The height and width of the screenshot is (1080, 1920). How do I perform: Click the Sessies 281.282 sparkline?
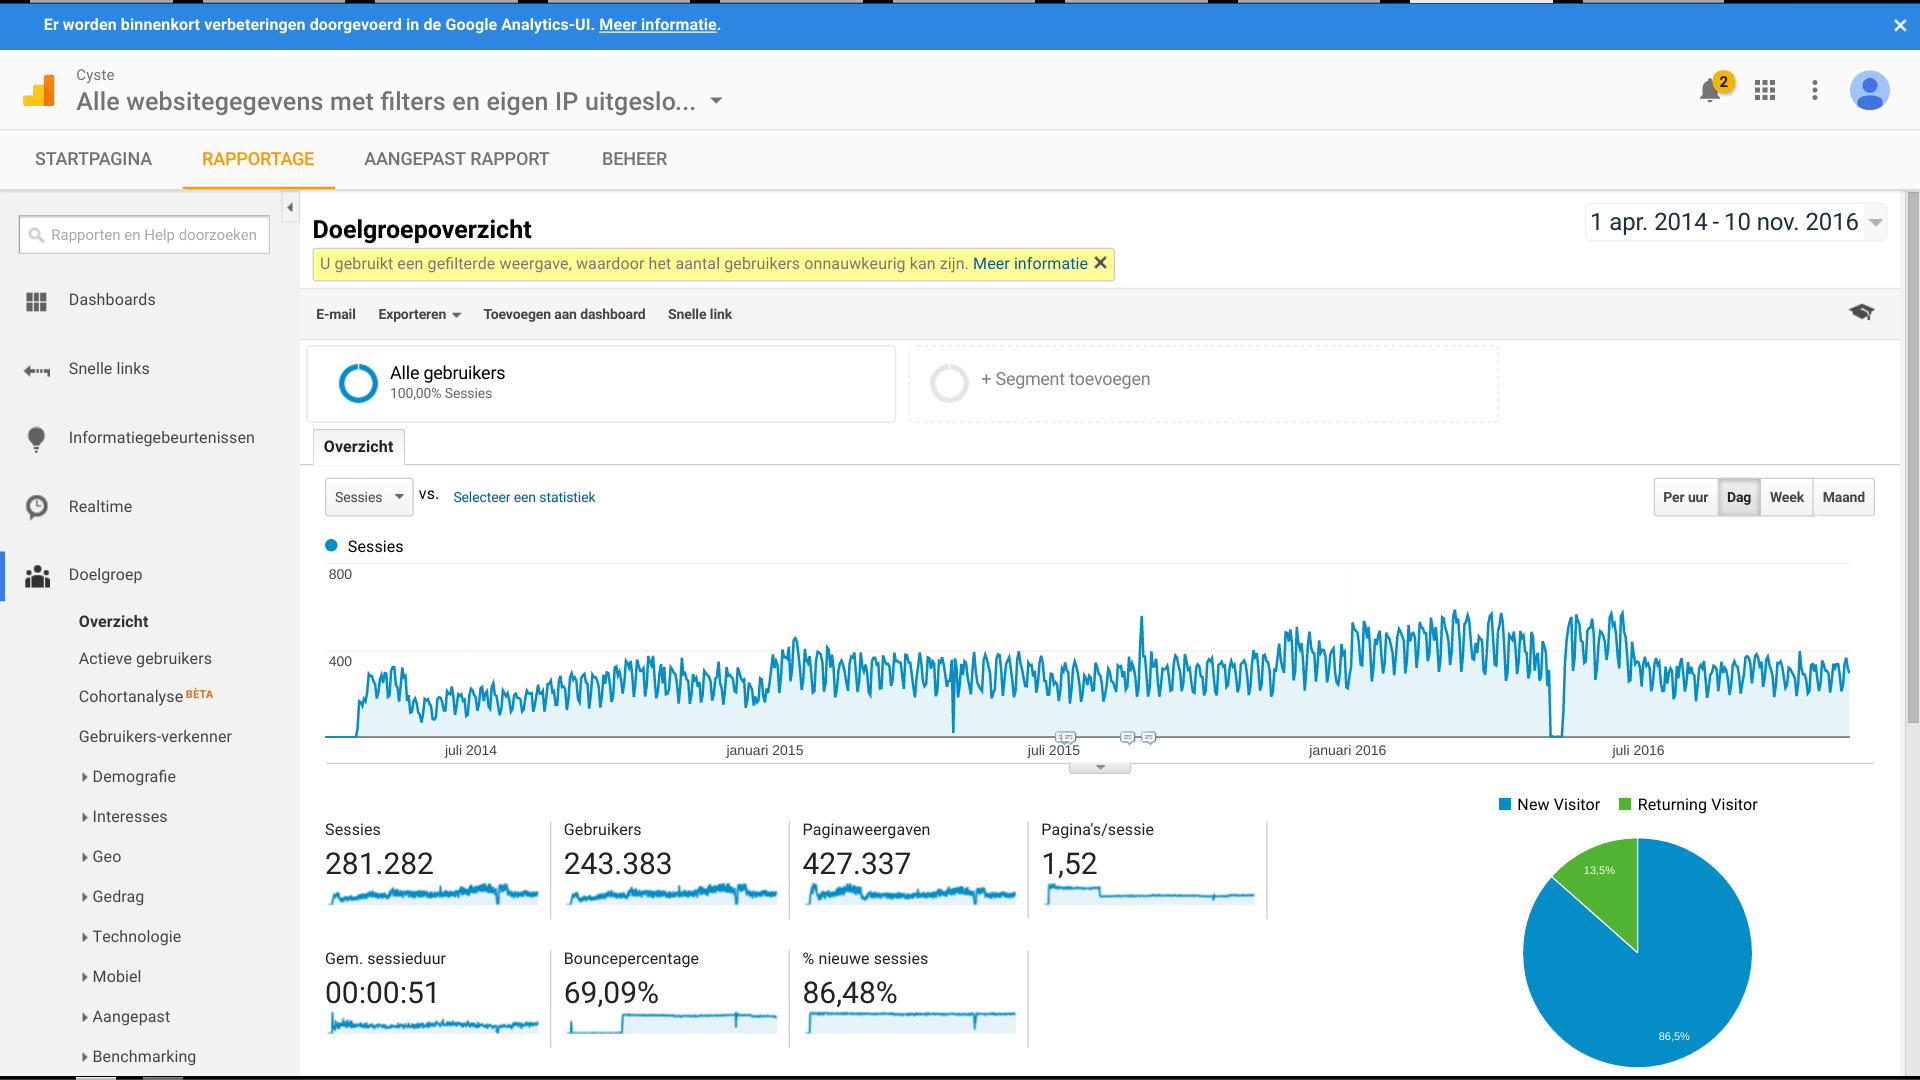coord(434,893)
